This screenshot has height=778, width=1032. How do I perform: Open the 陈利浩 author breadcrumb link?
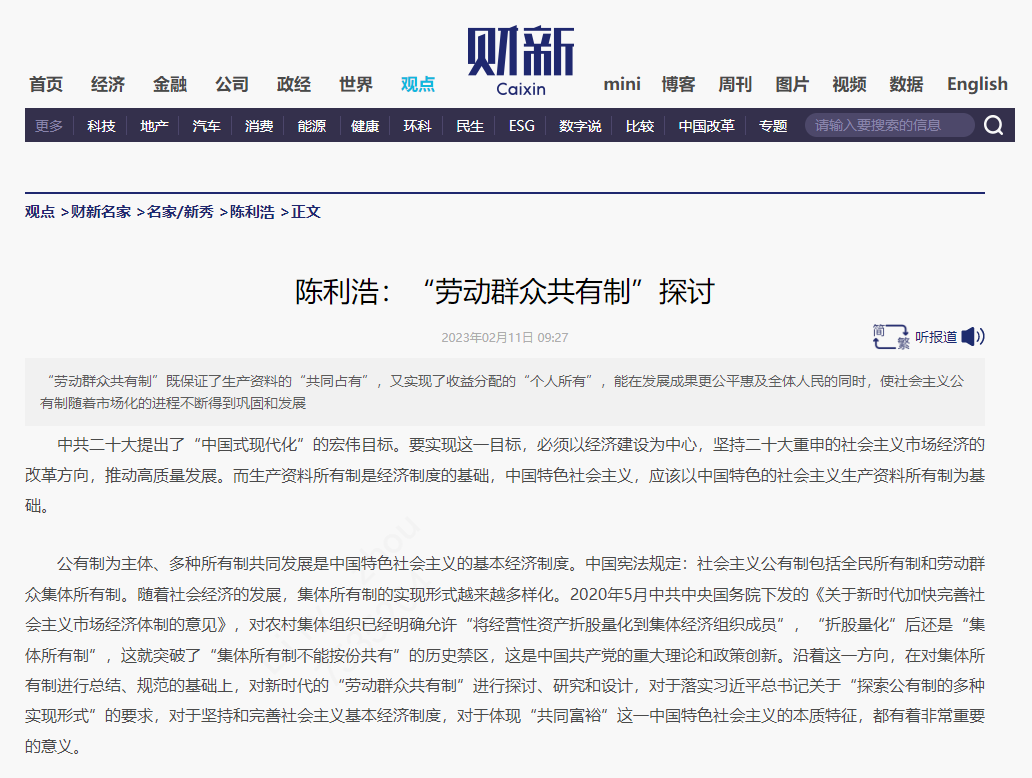click(253, 211)
